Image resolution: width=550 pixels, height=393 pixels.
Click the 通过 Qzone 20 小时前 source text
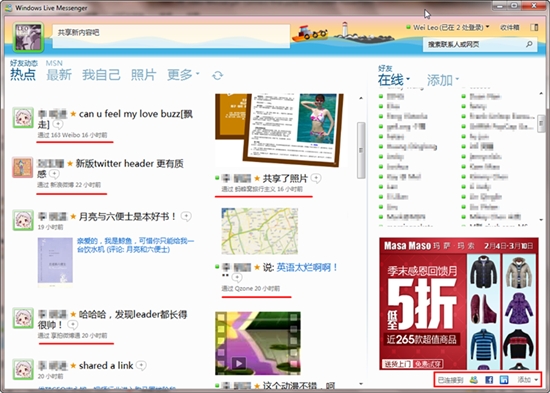[250, 288]
